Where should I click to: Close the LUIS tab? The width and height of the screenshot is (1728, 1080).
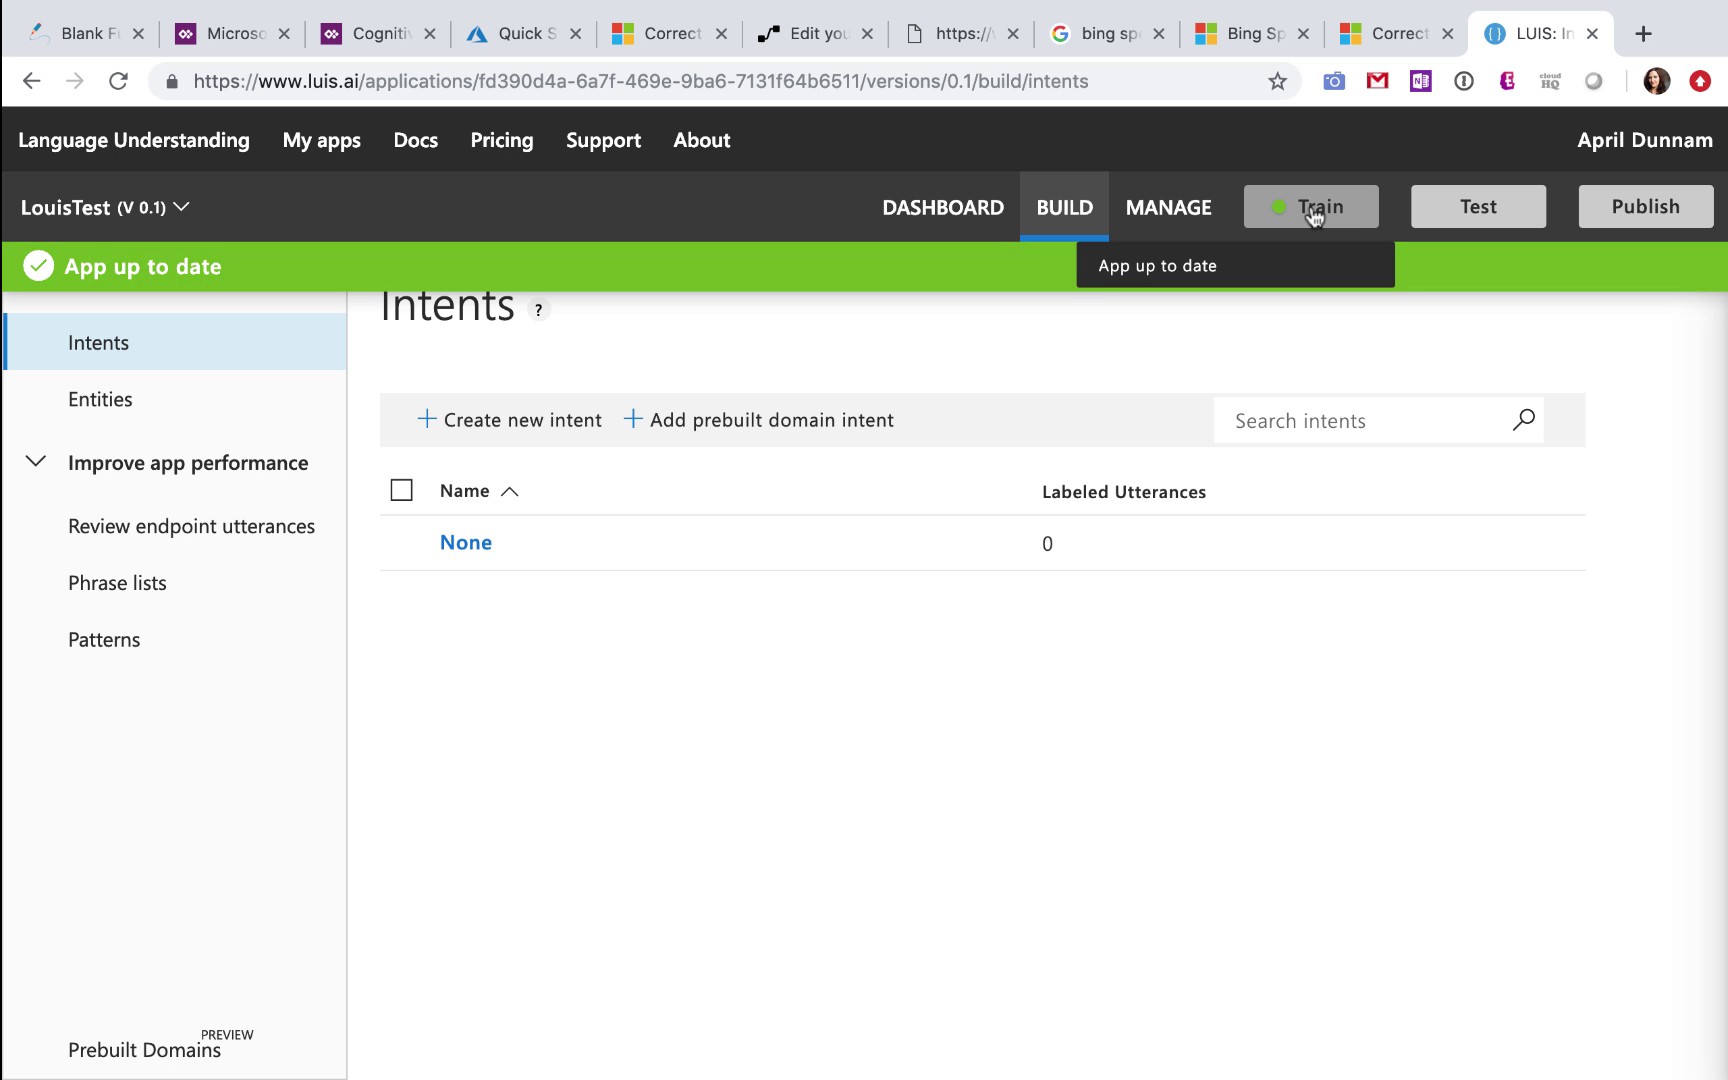1592,34
